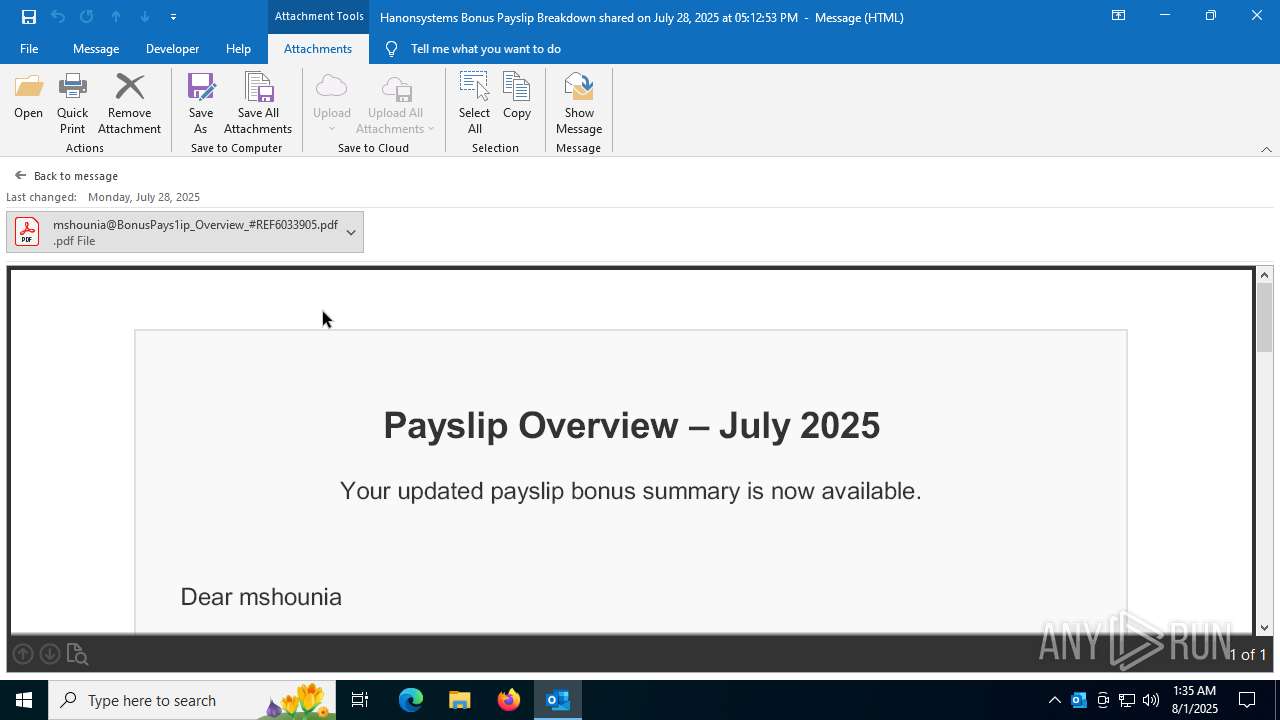
Task: Select the Attachments ribbon tab
Action: click(x=318, y=49)
